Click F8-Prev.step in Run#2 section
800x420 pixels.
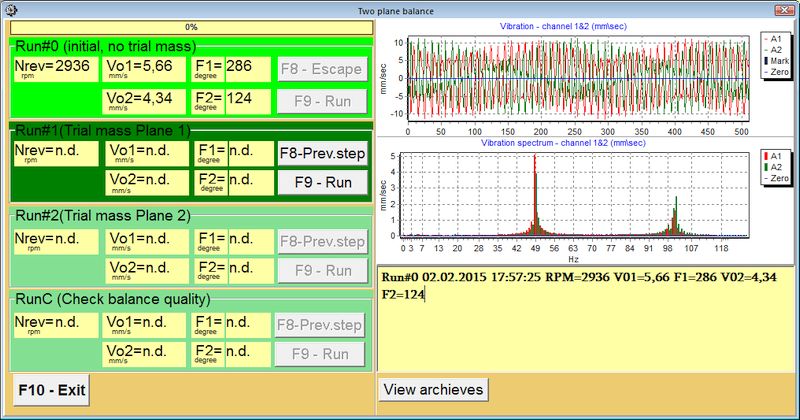[x=322, y=241]
